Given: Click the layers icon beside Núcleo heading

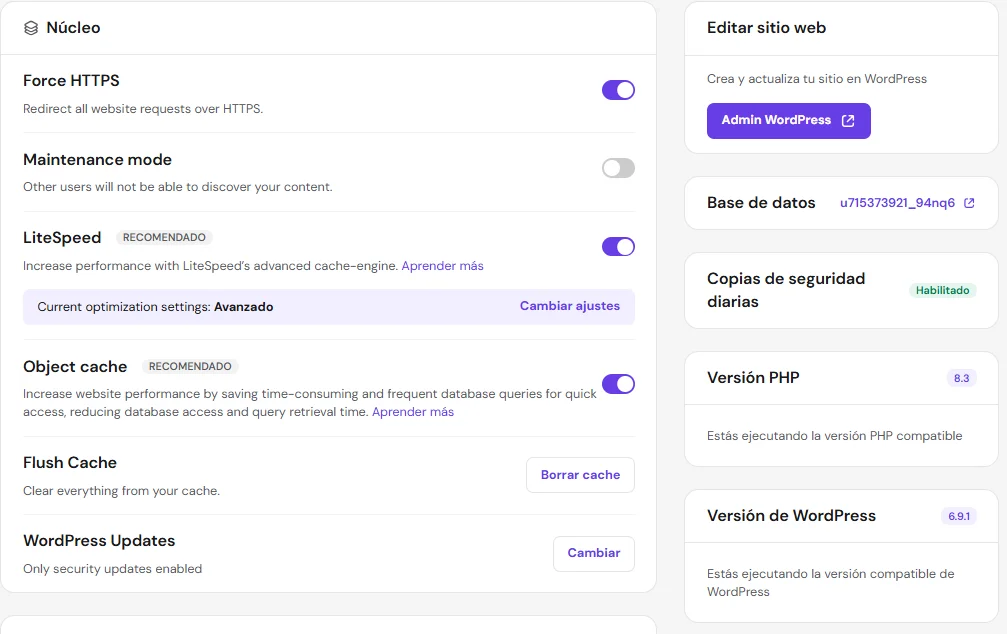Looking at the screenshot, I should tap(29, 28).
